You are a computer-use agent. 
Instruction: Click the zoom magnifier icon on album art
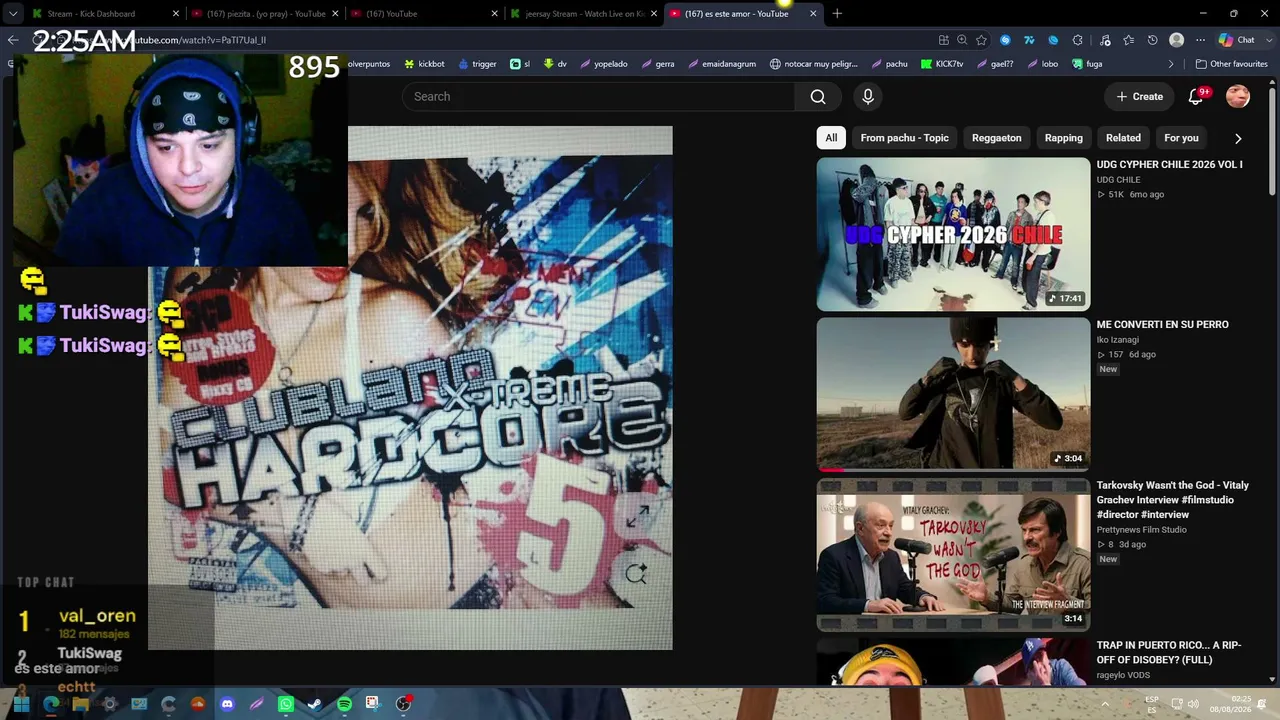click(x=636, y=574)
